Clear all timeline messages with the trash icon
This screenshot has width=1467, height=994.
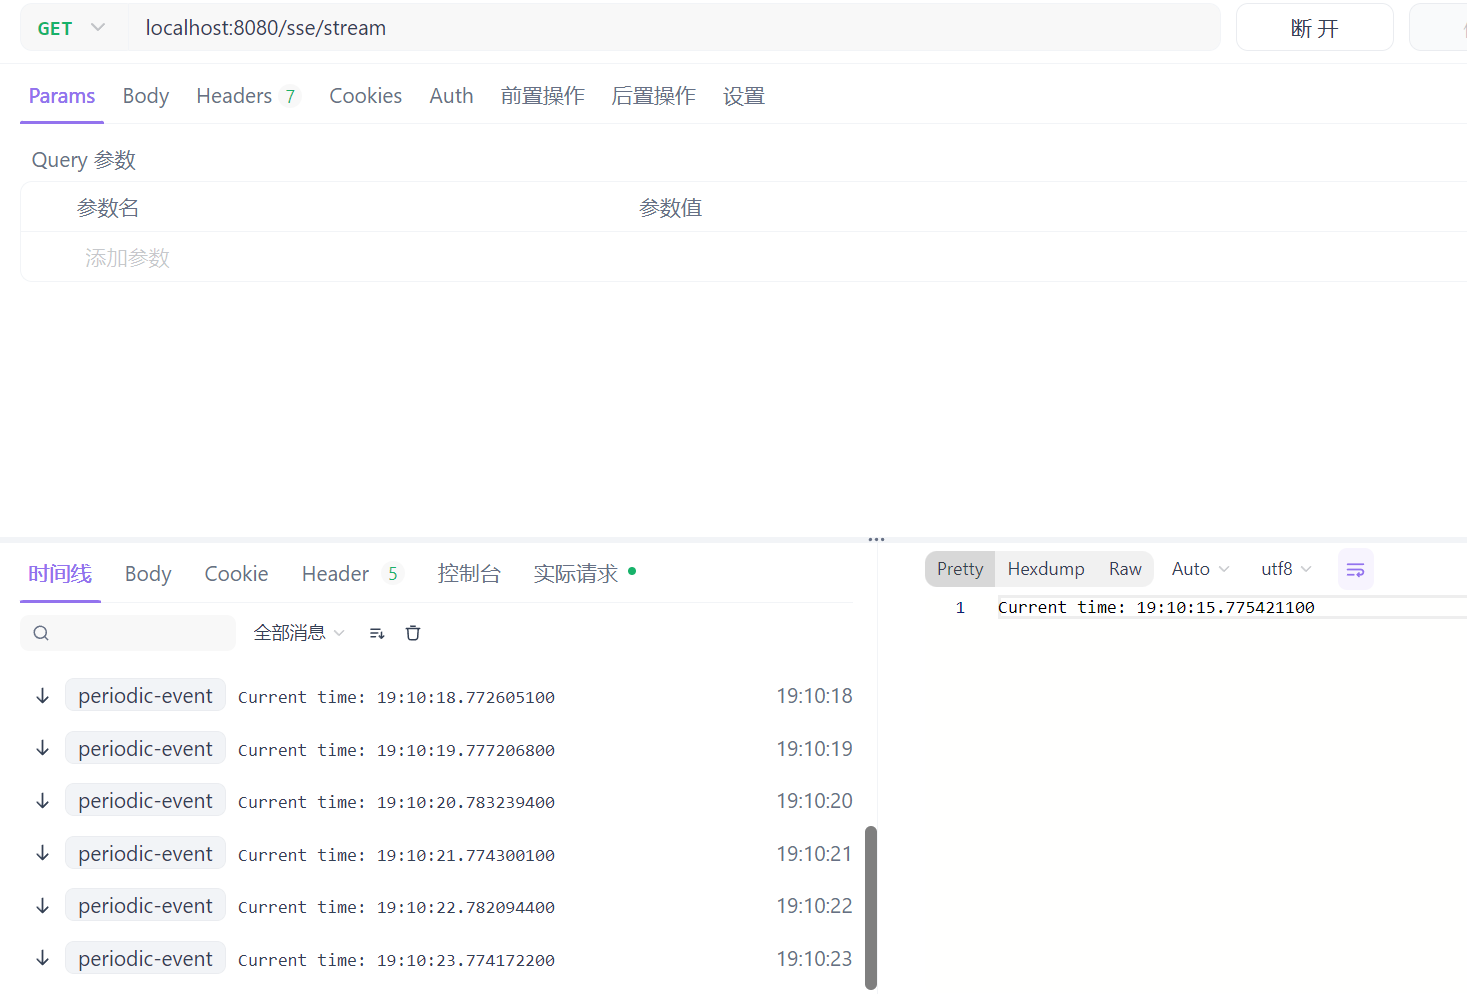[412, 632]
